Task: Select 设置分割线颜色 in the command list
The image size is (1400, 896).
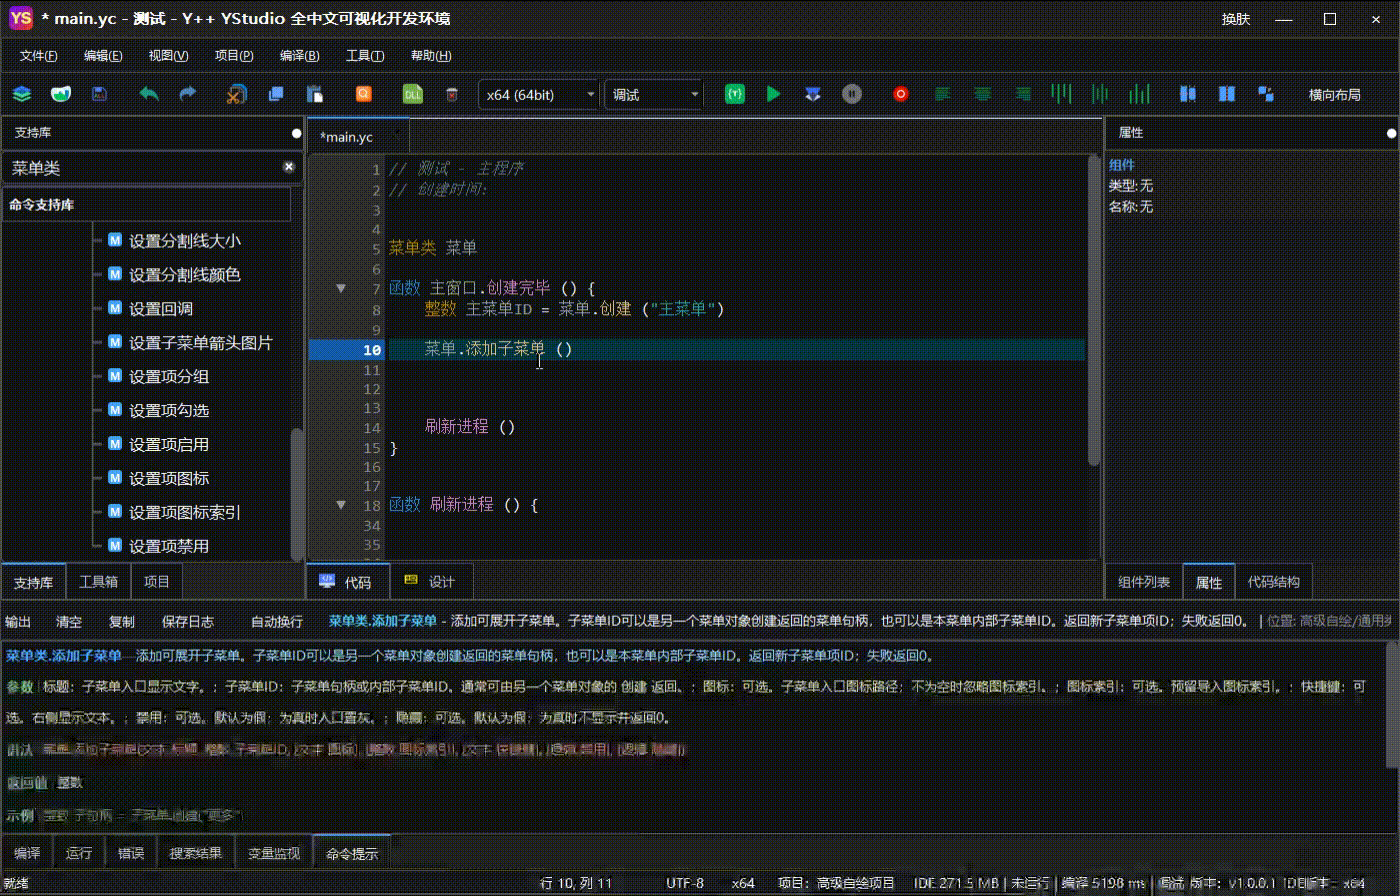Action: pyautogui.click(x=185, y=275)
